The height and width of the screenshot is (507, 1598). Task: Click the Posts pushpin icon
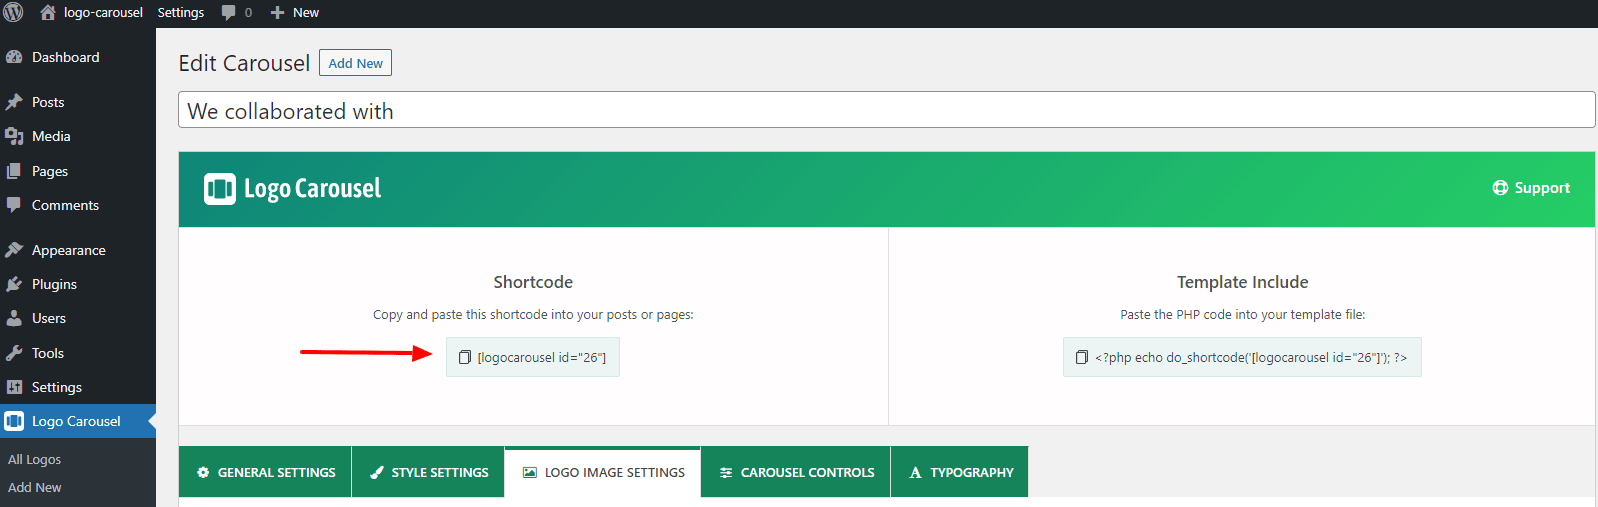tap(14, 102)
